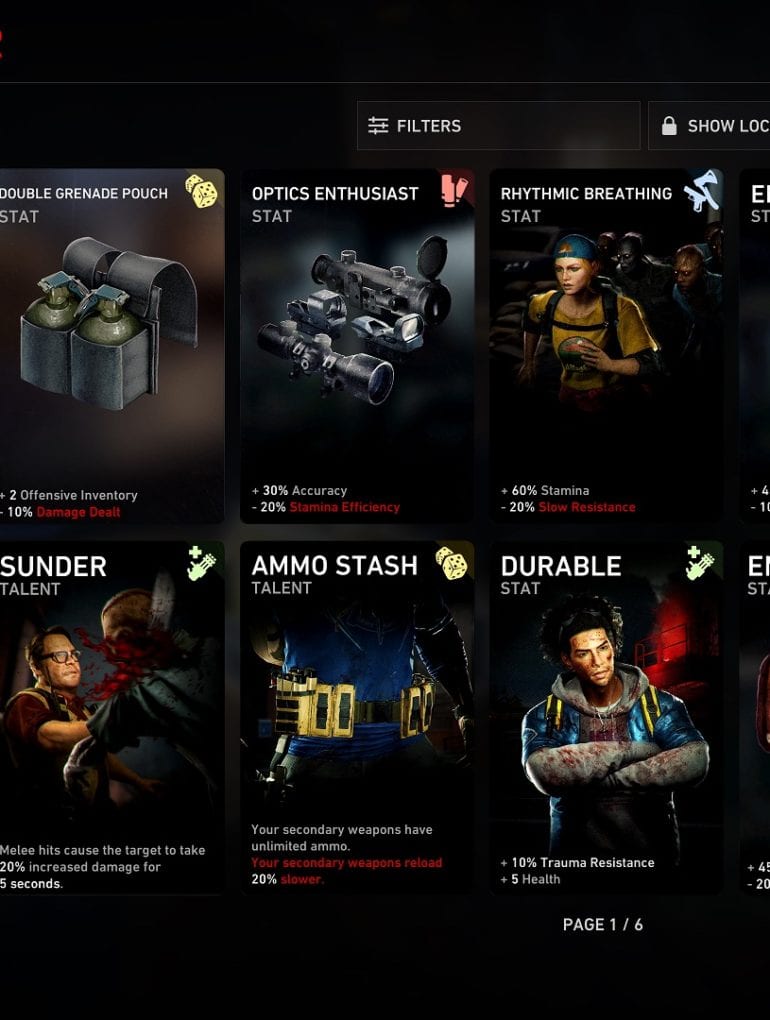This screenshot has width=770, height=1020.
Task: Click the AMMO STASH title text
Action: (x=334, y=566)
